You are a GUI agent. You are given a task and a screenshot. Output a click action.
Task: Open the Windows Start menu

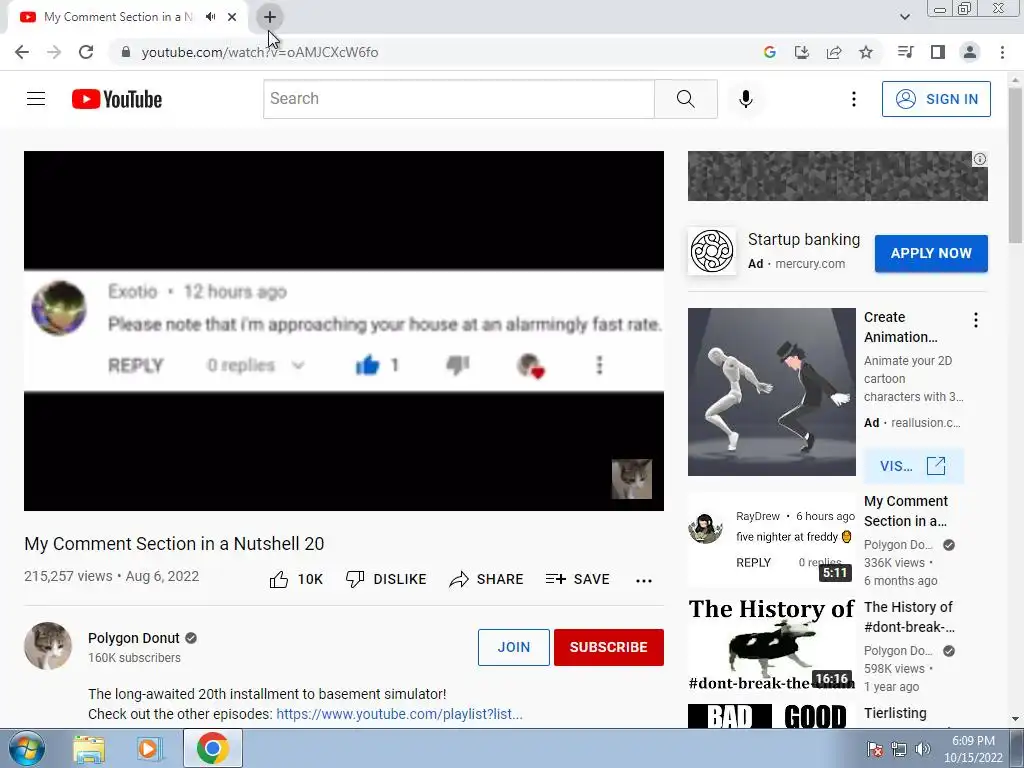(26, 748)
